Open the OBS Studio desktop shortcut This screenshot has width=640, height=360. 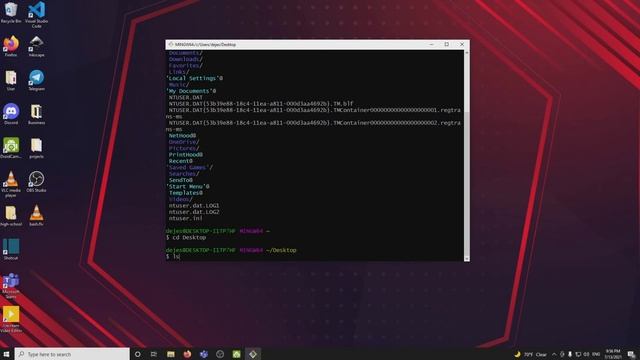36,182
